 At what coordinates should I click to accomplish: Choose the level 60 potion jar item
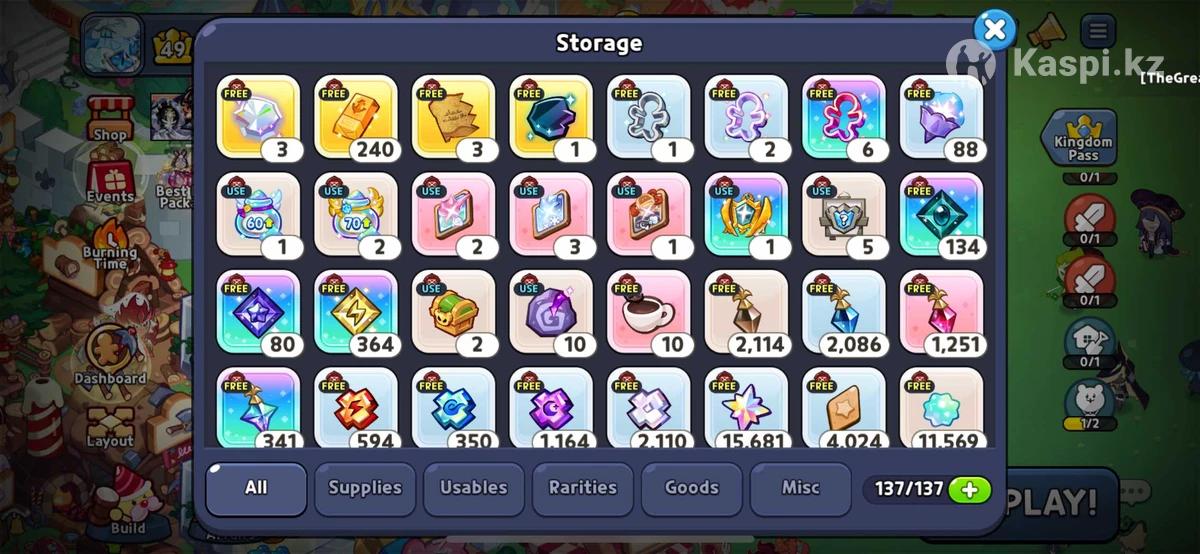pyautogui.click(x=258, y=215)
